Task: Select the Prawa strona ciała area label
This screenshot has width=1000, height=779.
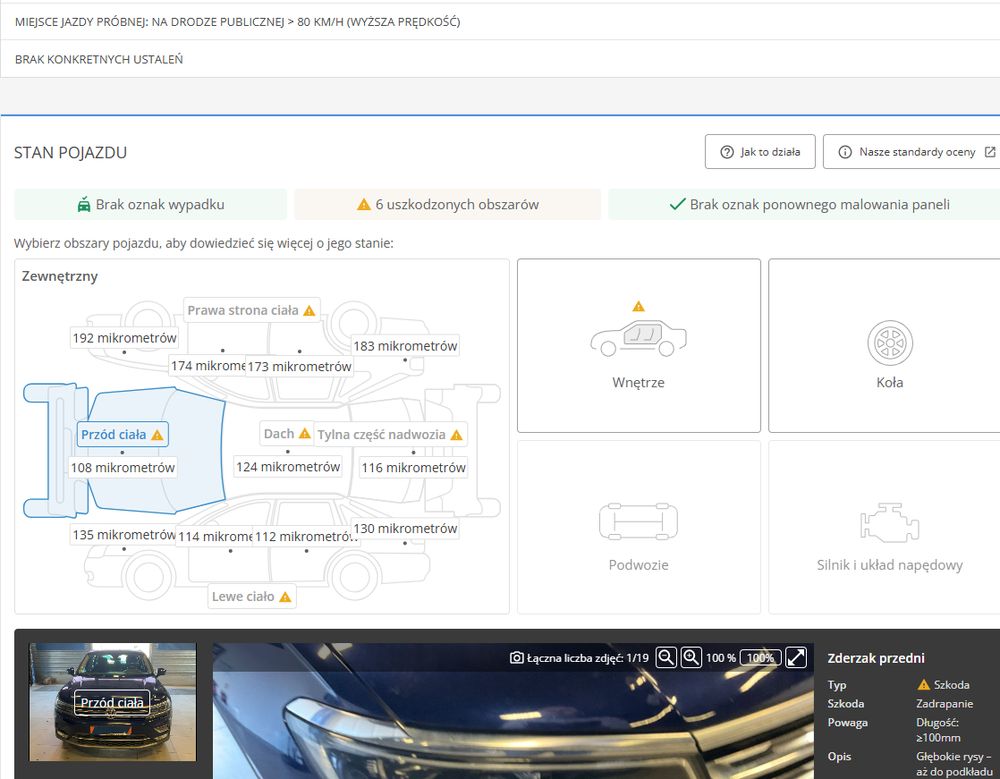Action: coord(251,310)
